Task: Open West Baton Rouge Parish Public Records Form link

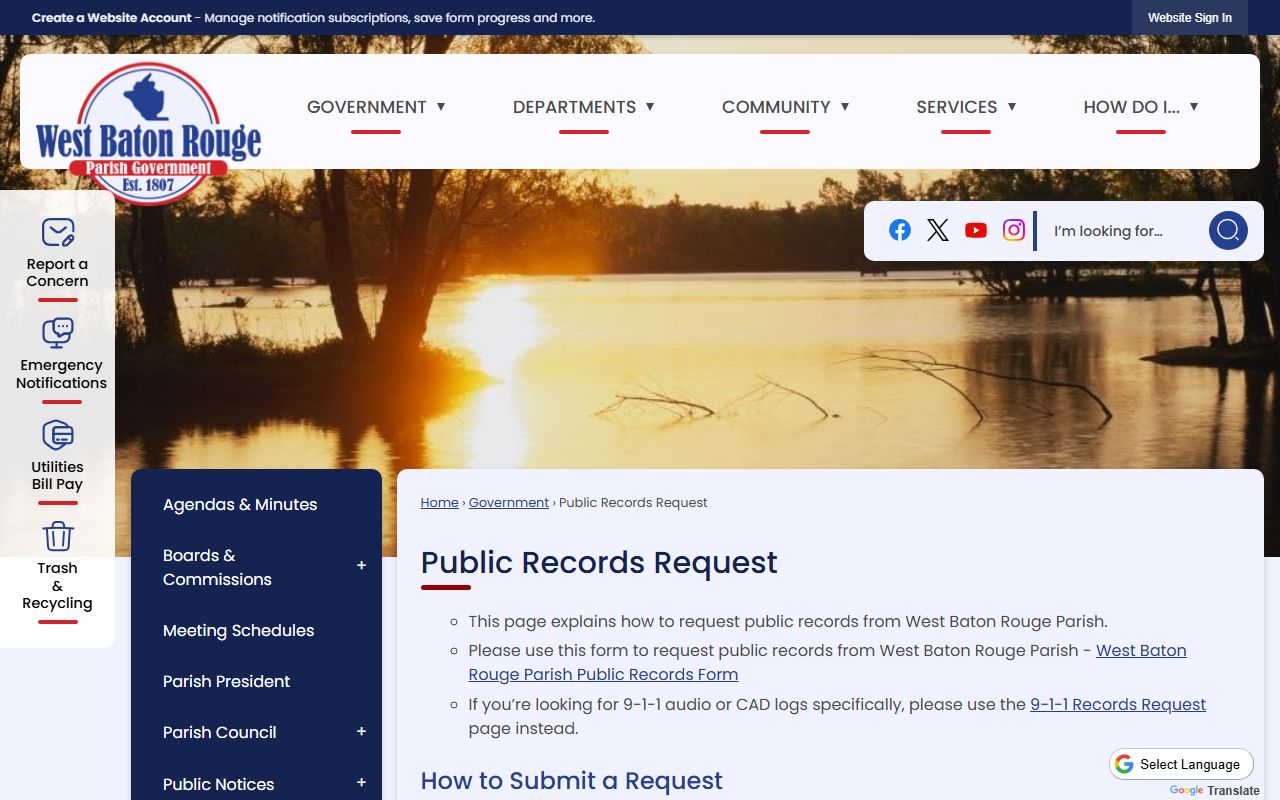Action: (827, 662)
